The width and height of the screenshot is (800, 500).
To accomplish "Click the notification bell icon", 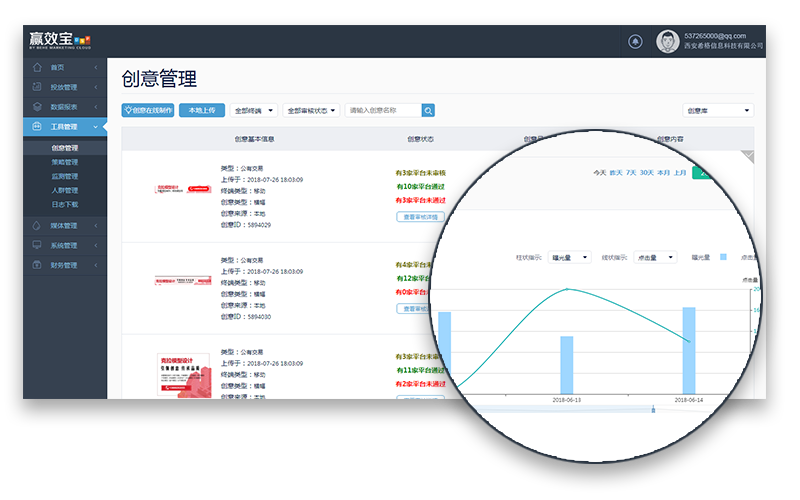I will tap(635, 41).
